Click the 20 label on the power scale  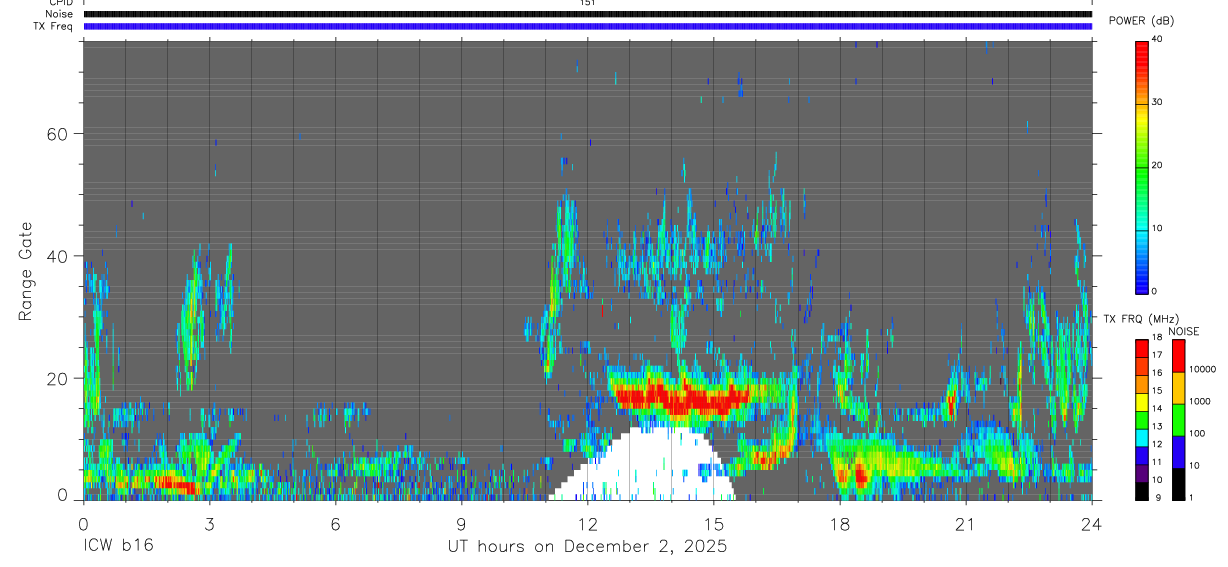(x=1158, y=165)
